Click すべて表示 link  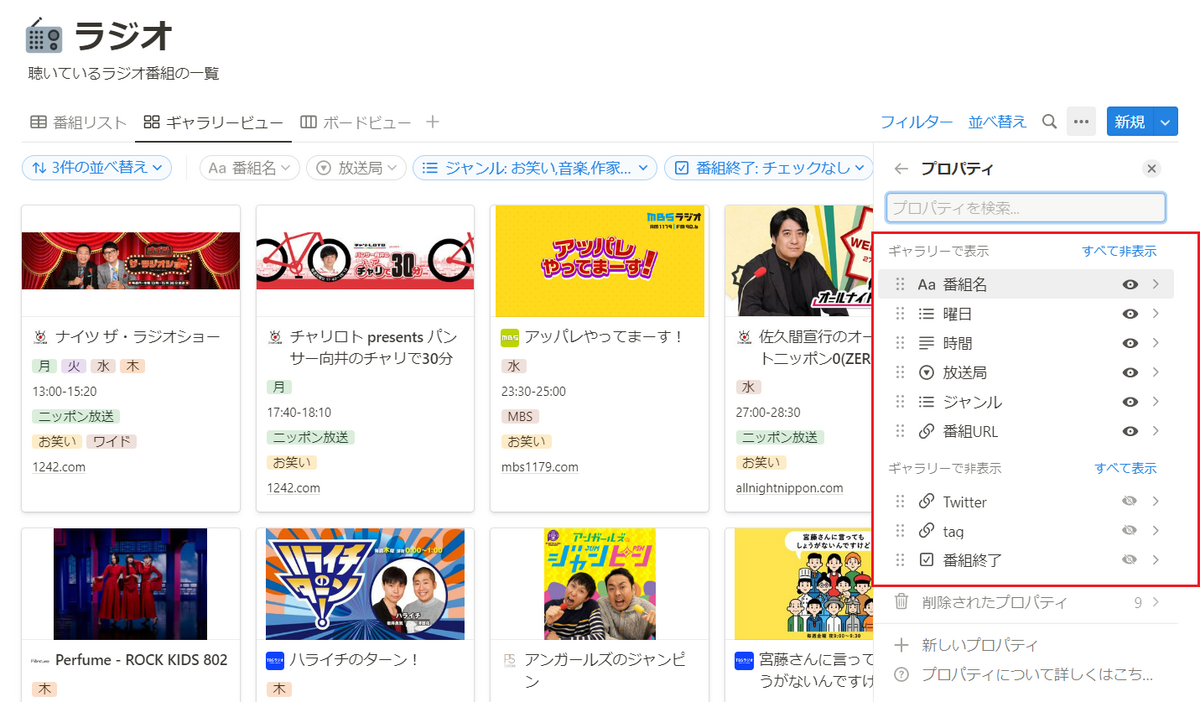point(1125,468)
